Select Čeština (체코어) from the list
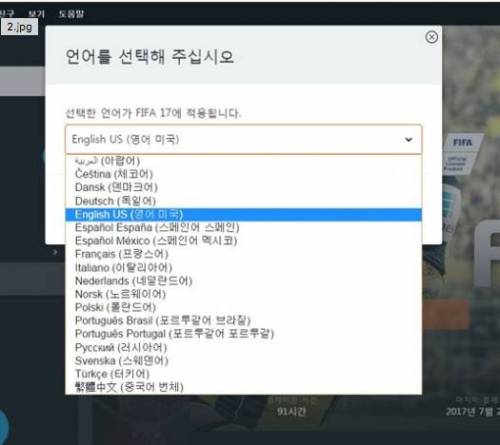This screenshot has height=445, width=500. [x=243, y=174]
